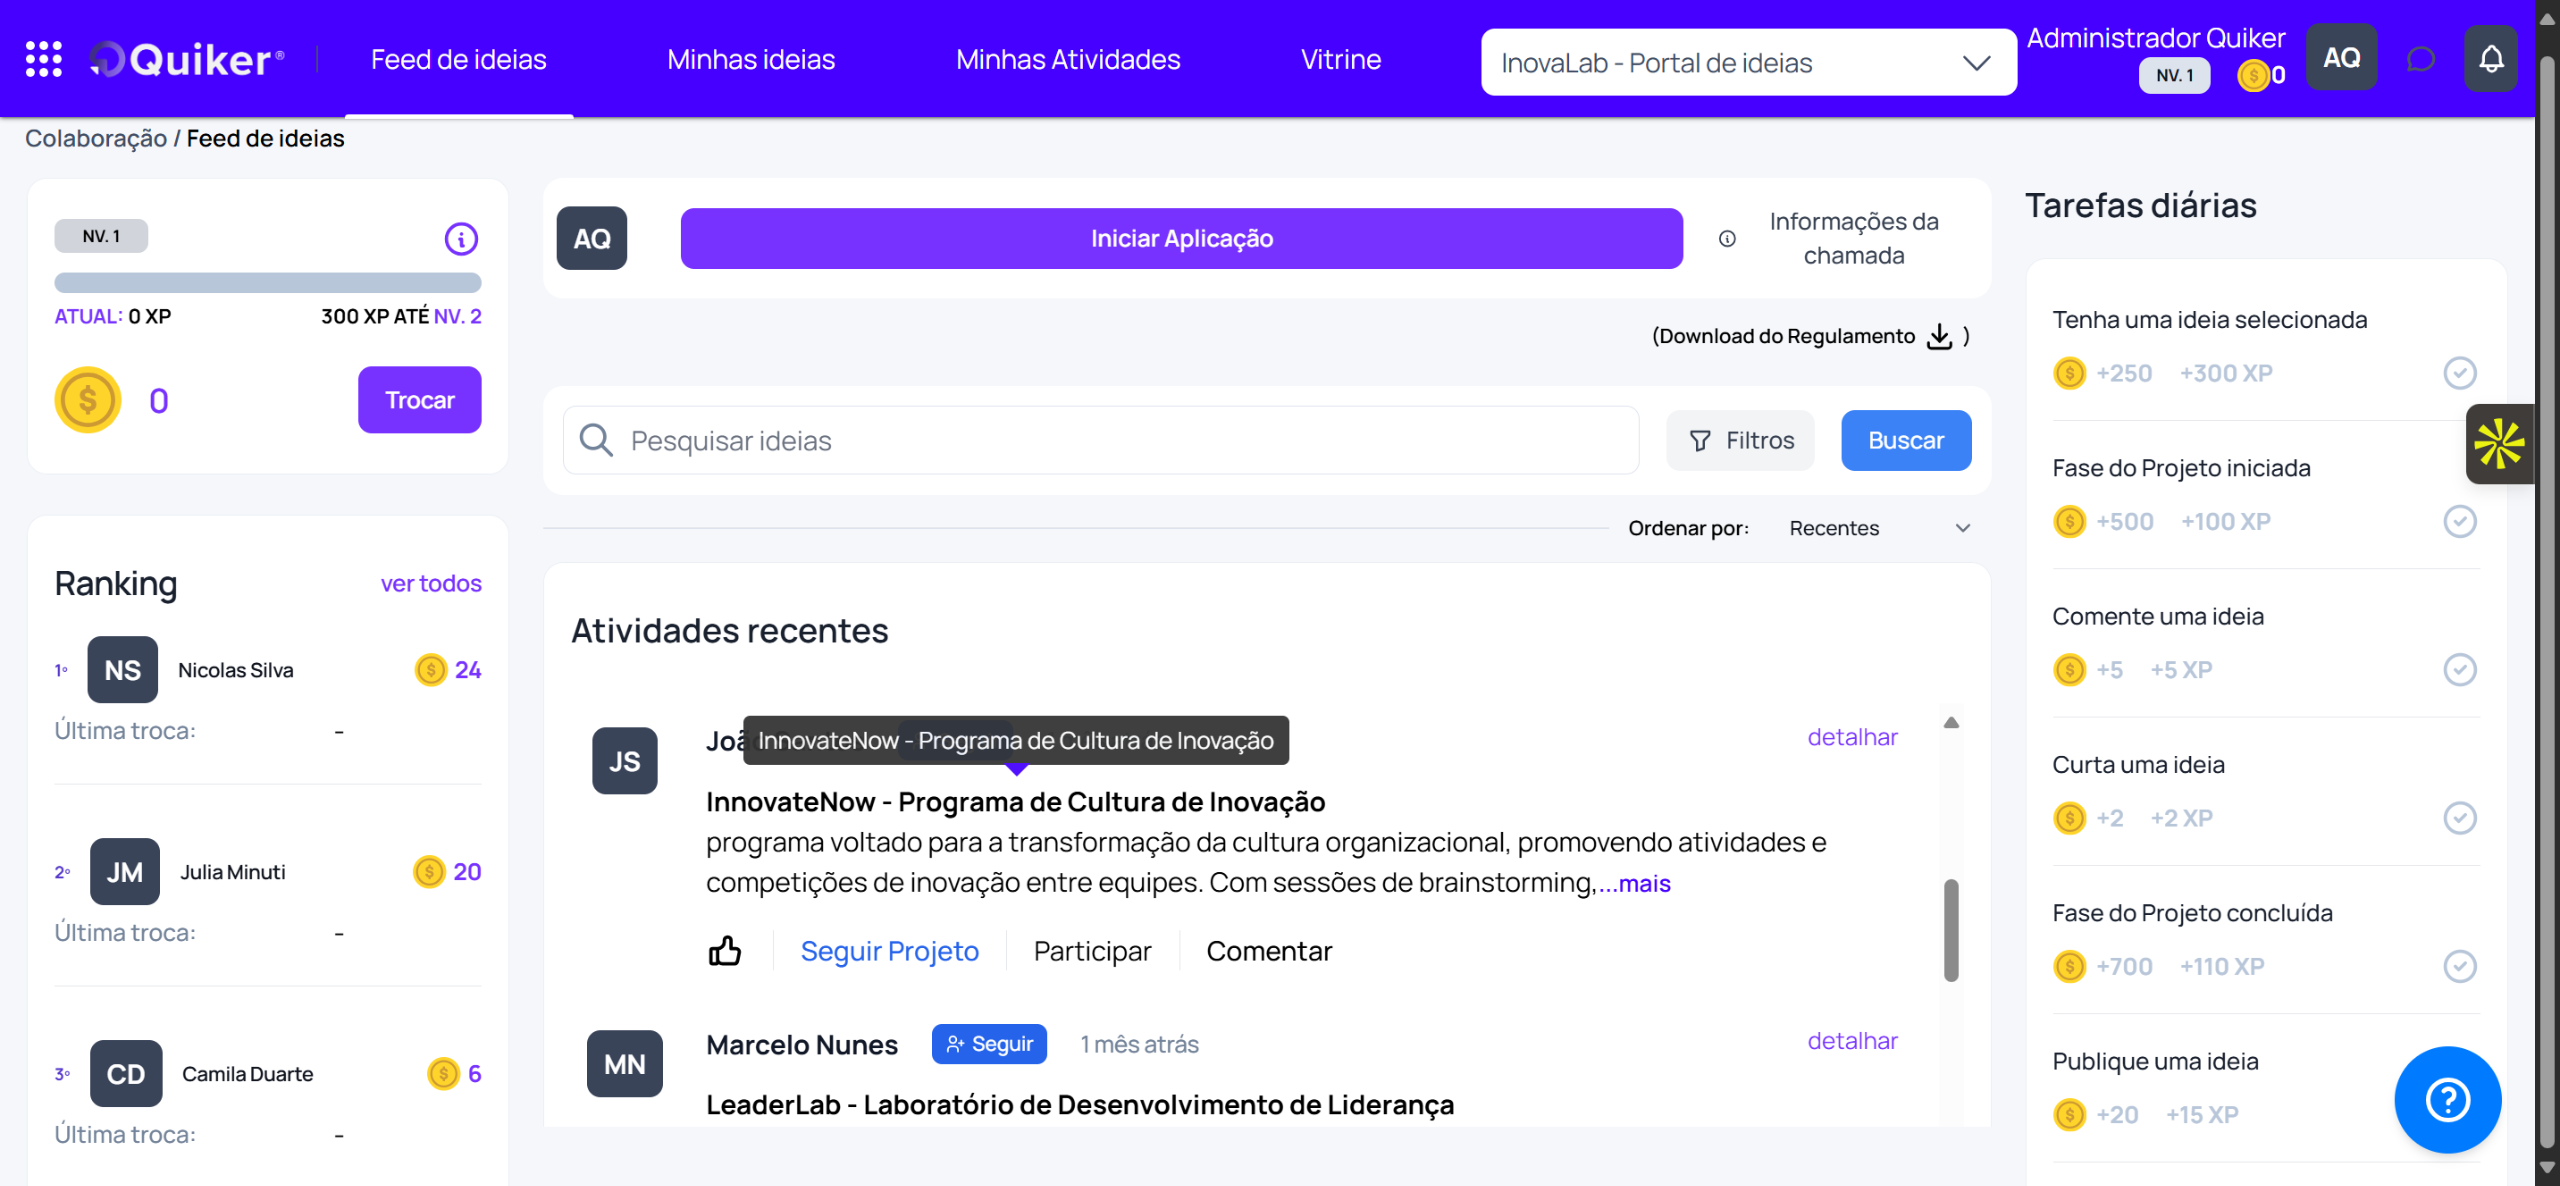
Task: Check the 'Tenha uma ideia selecionada' task circle
Action: [2460, 373]
